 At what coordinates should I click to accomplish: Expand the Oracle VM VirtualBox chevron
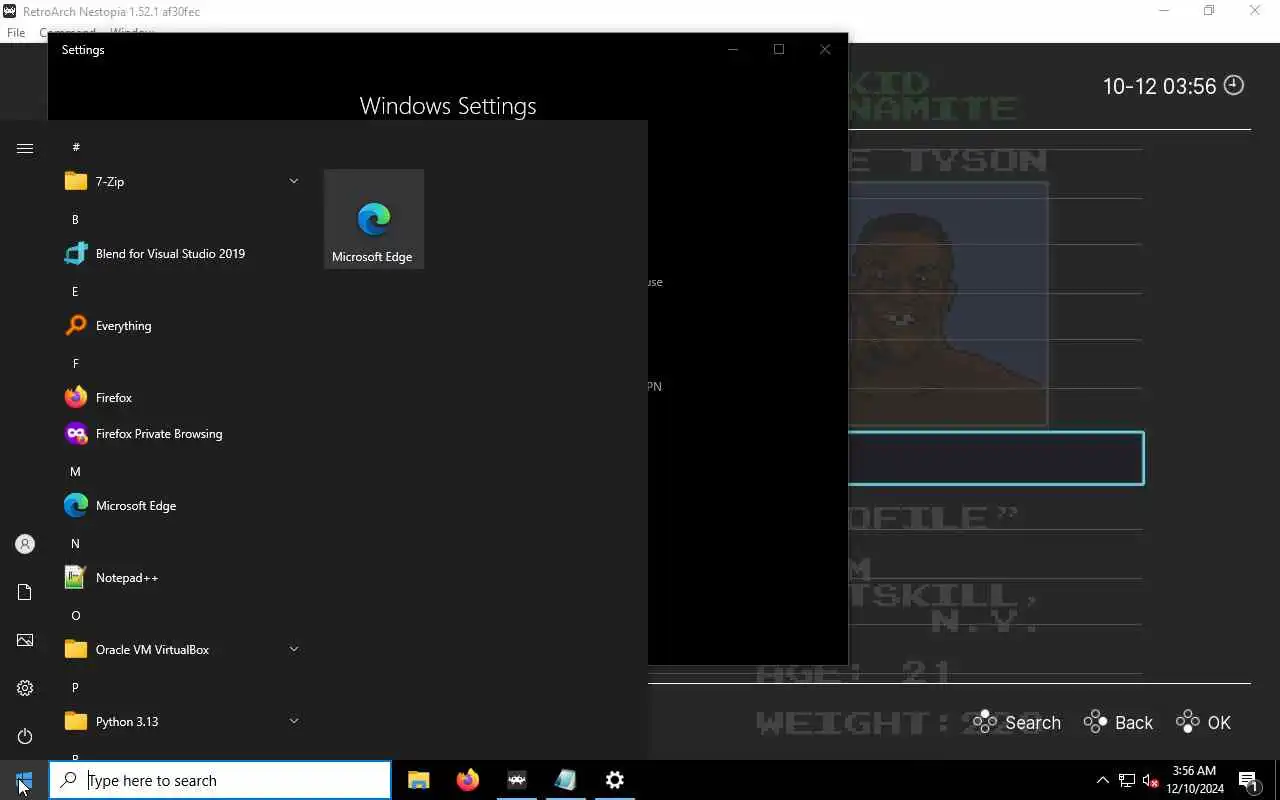pyautogui.click(x=294, y=649)
